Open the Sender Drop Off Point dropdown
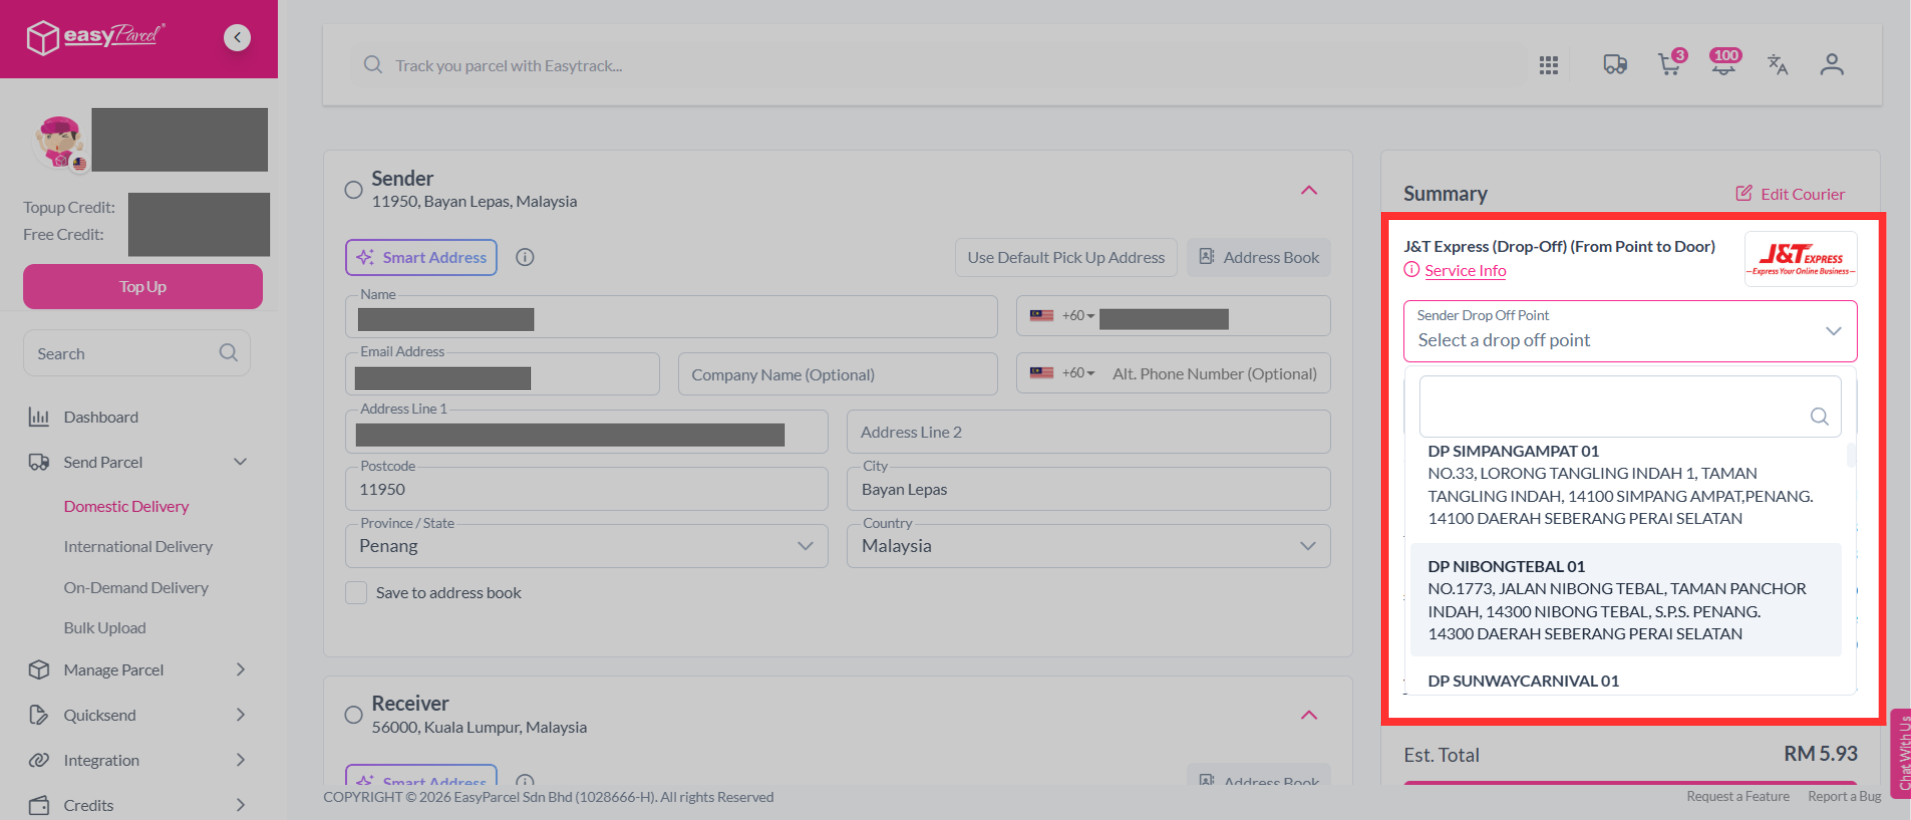This screenshot has width=1911, height=820. (x=1630, y=331)
